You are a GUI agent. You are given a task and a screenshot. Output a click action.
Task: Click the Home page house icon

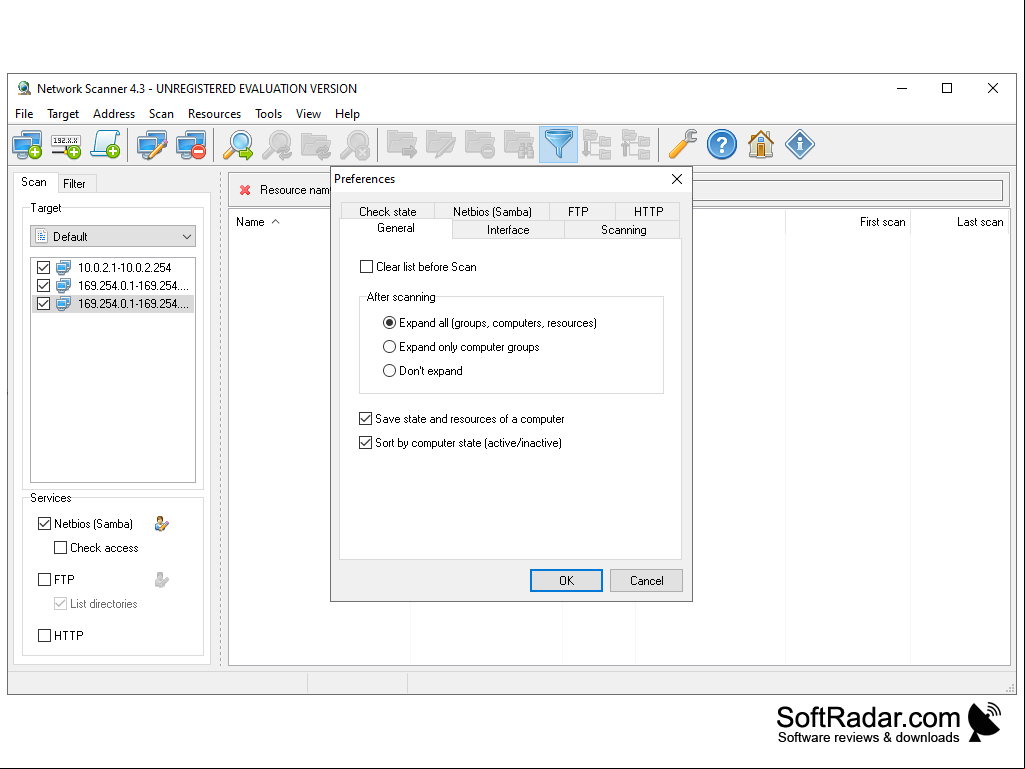[x=761, y=145]
